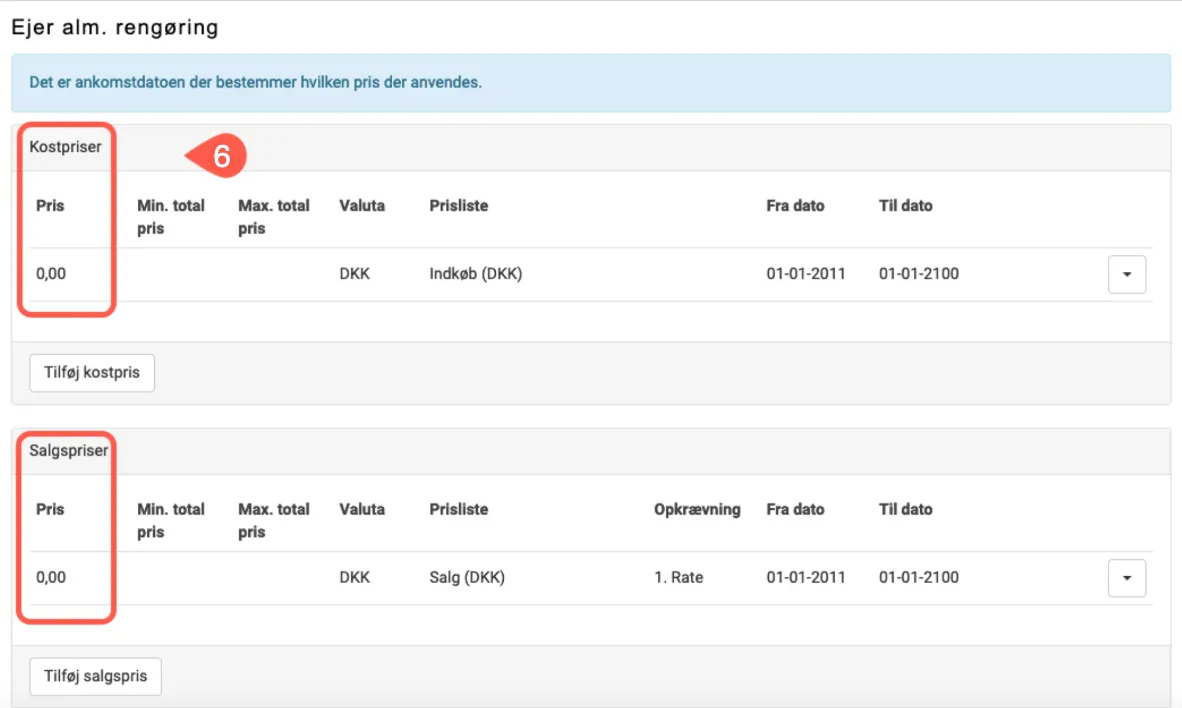Image resolution: width=1182 pixels, height=708 pixels.
Task: Click the Tilføj kostpris button
Action: point(92,372)
